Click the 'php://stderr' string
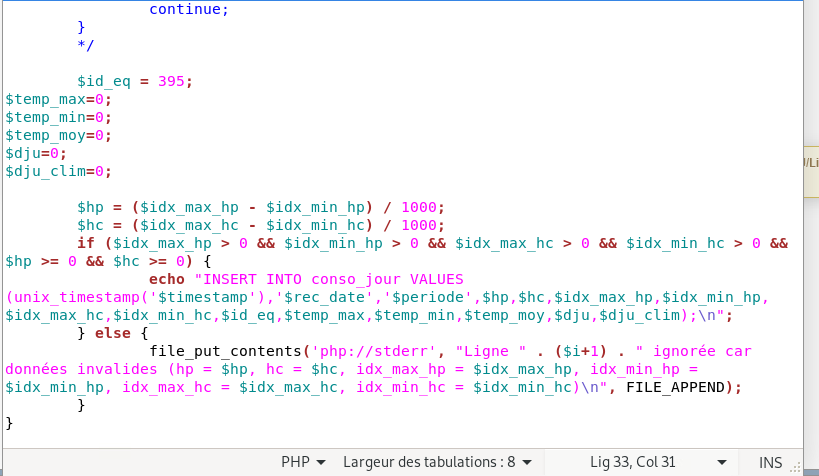The height and width of the screenshot is (476, 819). 374,351
